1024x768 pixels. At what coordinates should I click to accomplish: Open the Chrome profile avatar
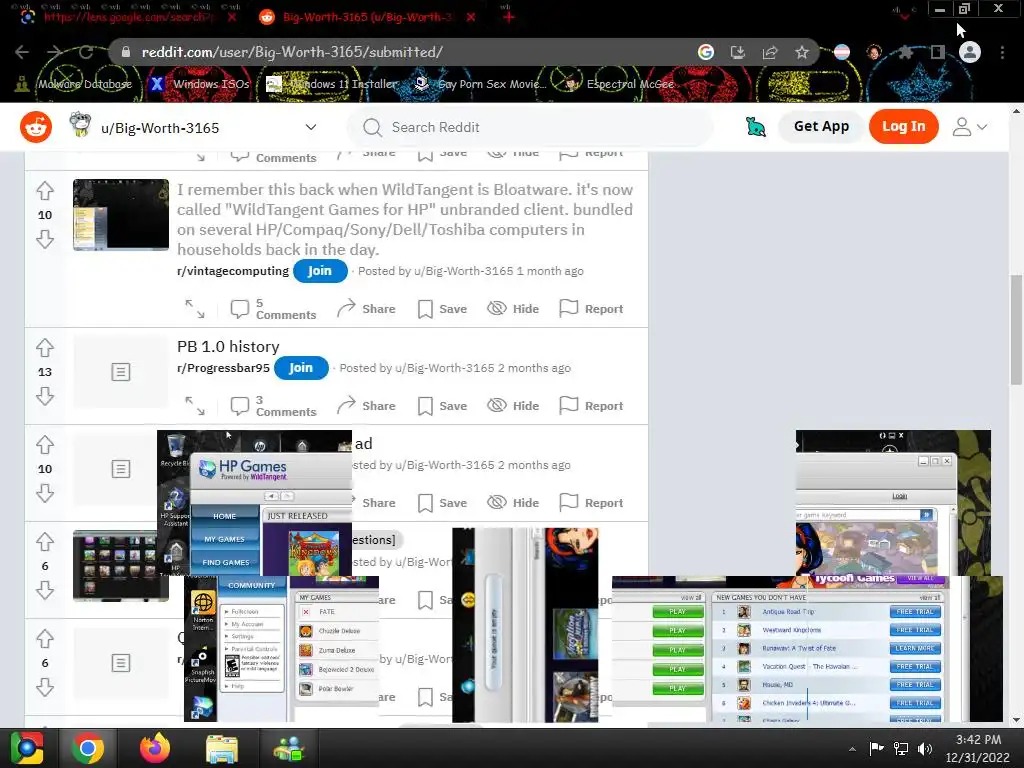(x=970, y=52)
